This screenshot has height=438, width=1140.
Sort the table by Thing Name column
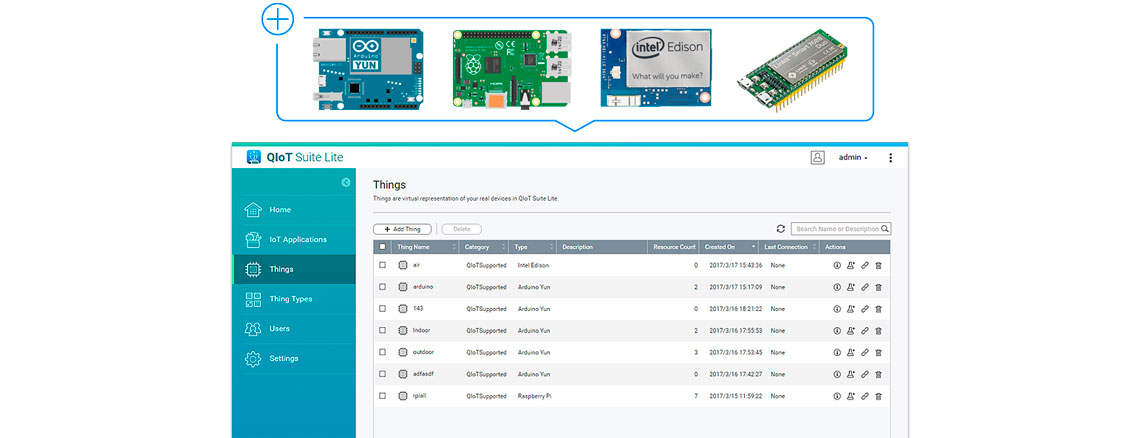(424, 246)
